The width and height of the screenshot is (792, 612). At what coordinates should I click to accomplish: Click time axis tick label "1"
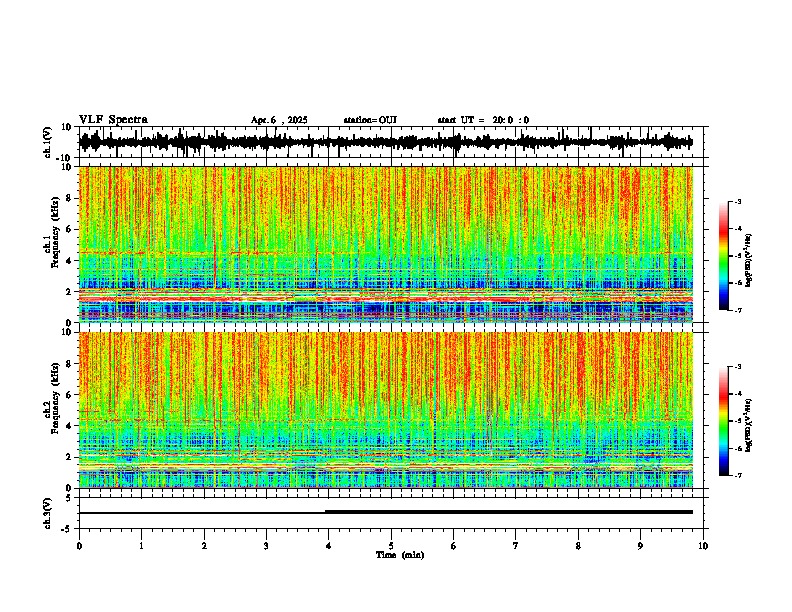click(x=141, y=546)
